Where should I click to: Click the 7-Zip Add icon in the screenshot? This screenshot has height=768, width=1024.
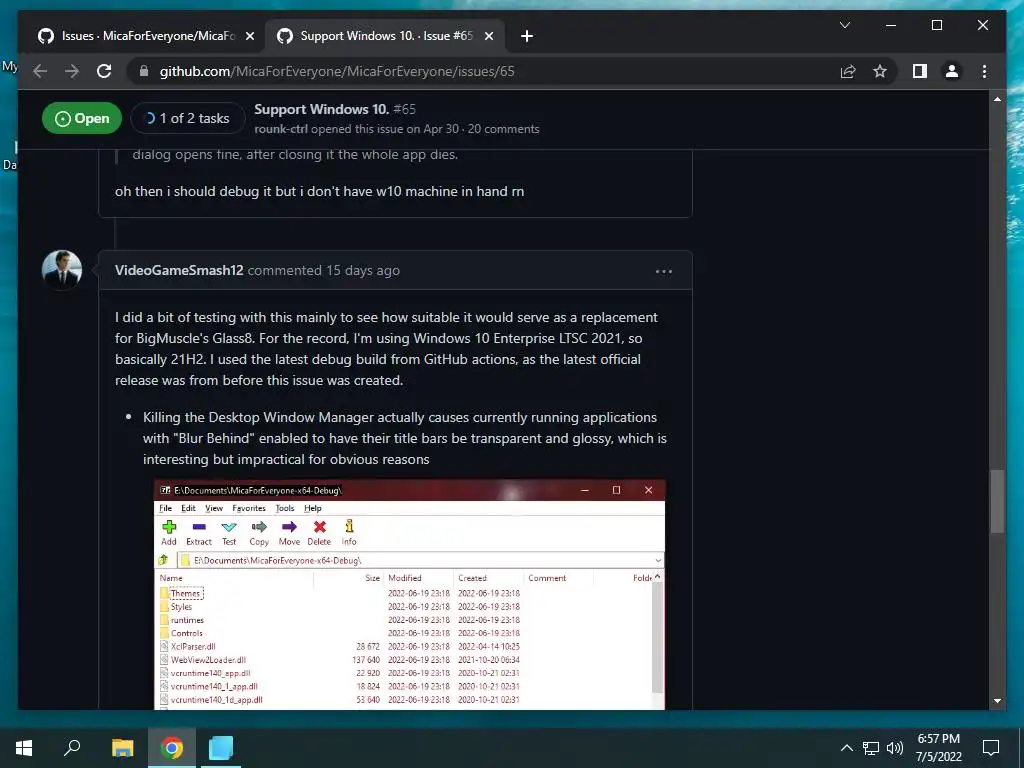169,533
